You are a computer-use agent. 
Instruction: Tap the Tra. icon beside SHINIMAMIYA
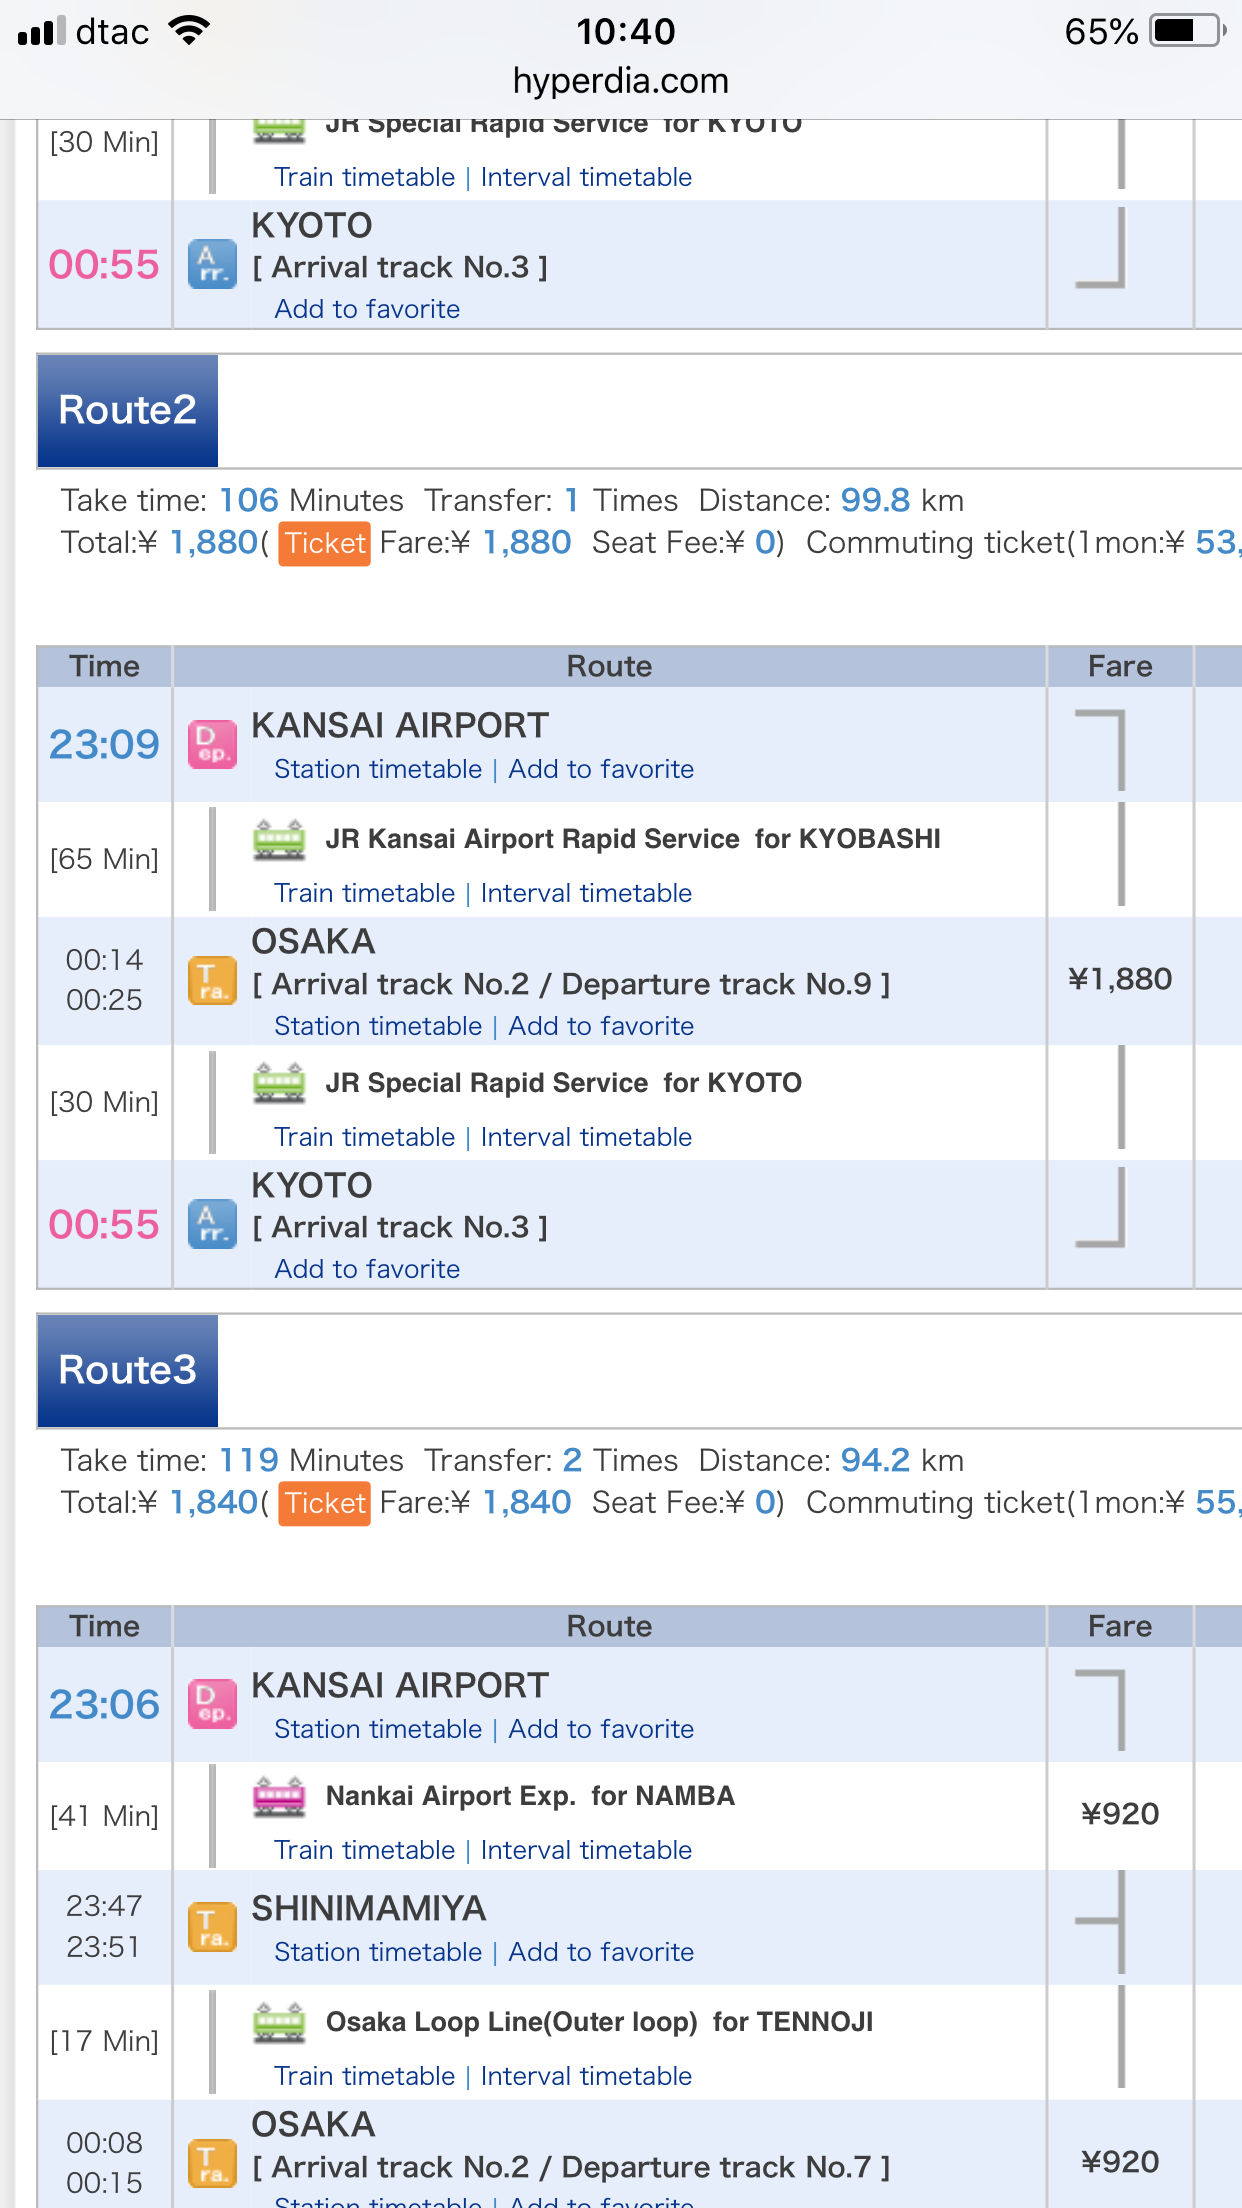coord(212,1927)
